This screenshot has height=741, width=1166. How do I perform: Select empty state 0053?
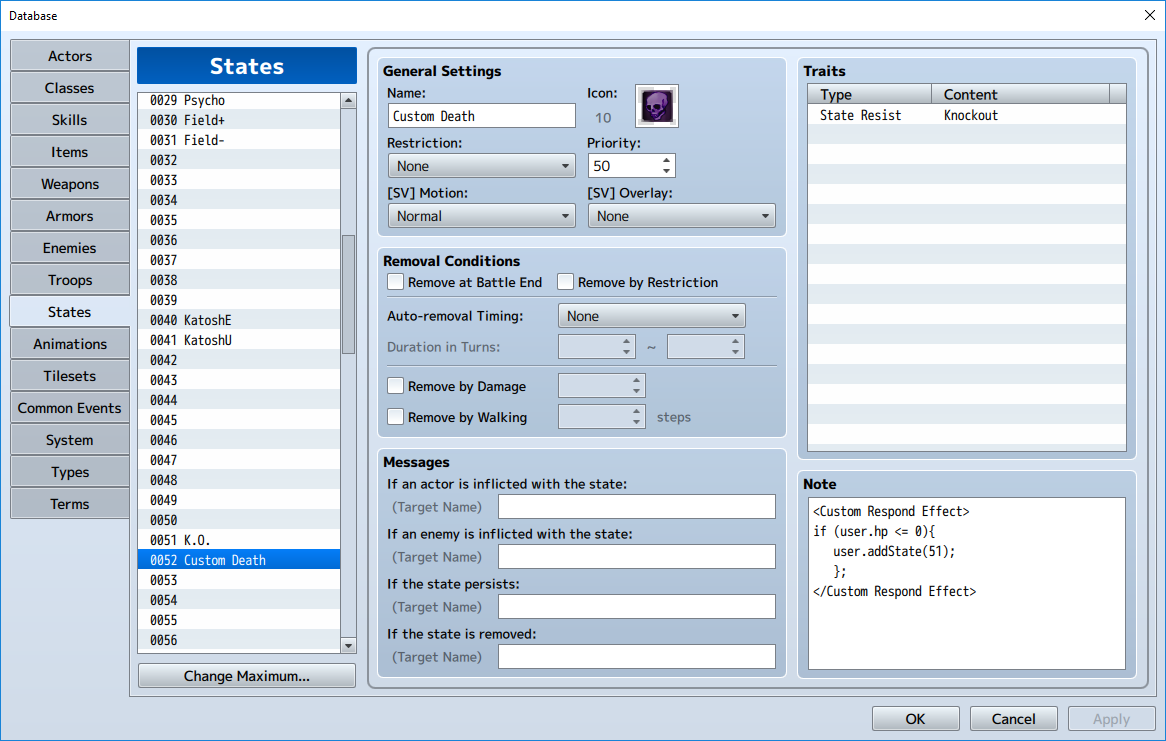pos(239,580)
